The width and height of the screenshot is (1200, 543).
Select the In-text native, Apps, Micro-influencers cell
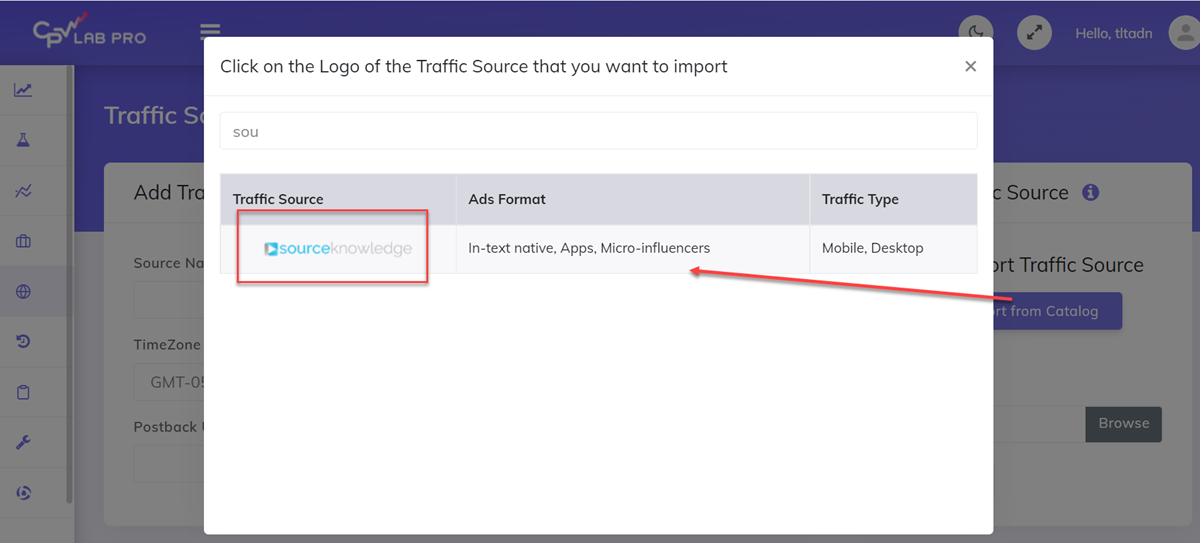pos(633,248)
